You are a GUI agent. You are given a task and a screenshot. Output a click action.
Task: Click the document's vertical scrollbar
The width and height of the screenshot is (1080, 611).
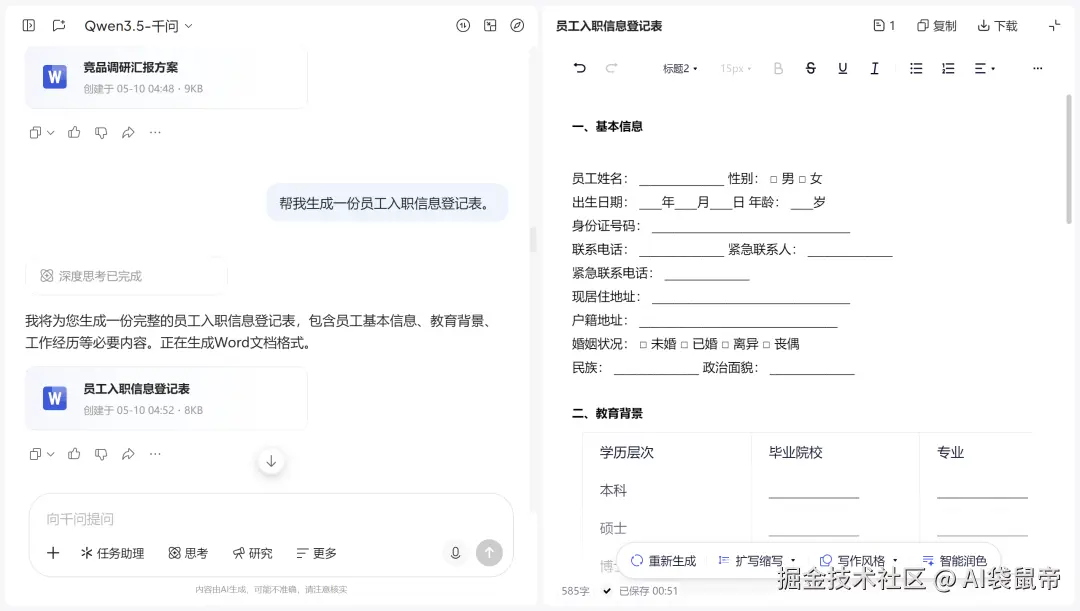coord(1069,159)
